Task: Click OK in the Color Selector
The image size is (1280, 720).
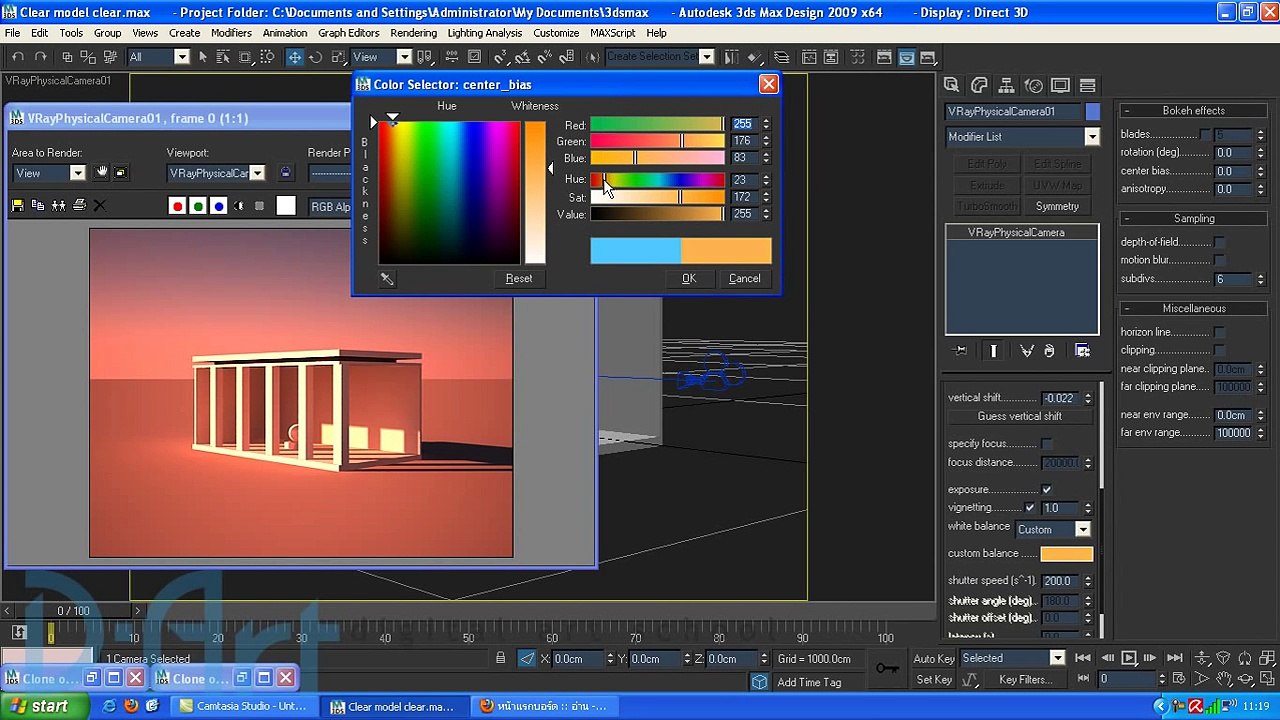Action: pyautogui.click(x=689, y=279)
